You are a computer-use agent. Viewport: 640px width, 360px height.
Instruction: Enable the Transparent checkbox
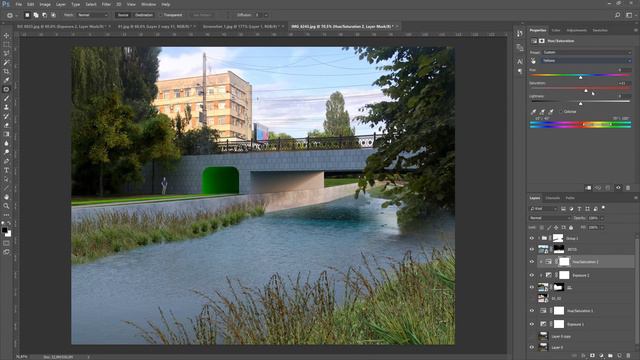pos(161,15)
